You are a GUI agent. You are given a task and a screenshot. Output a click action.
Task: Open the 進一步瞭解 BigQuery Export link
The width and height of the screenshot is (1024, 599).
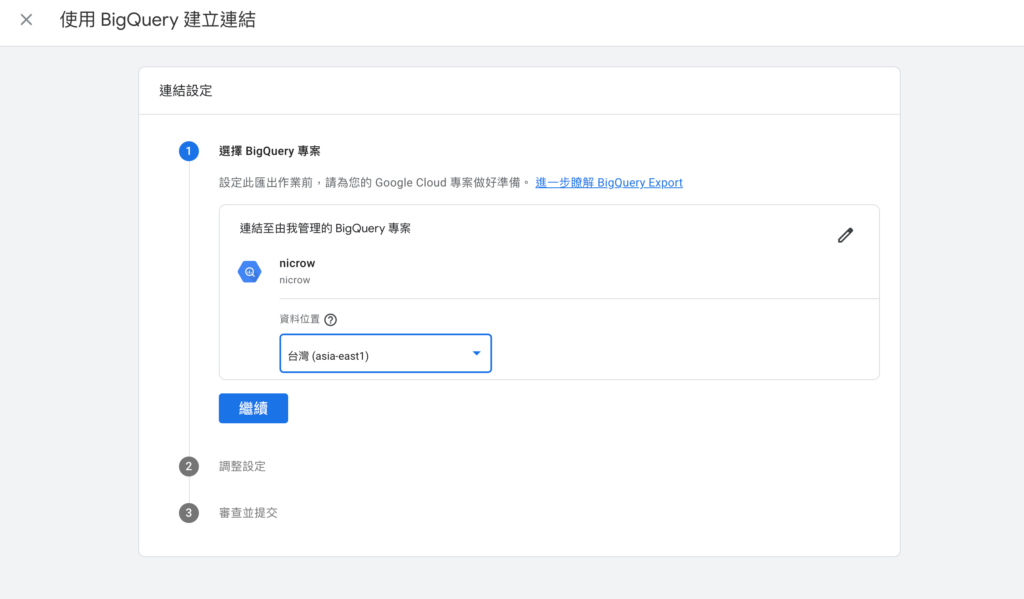[609, 182]
